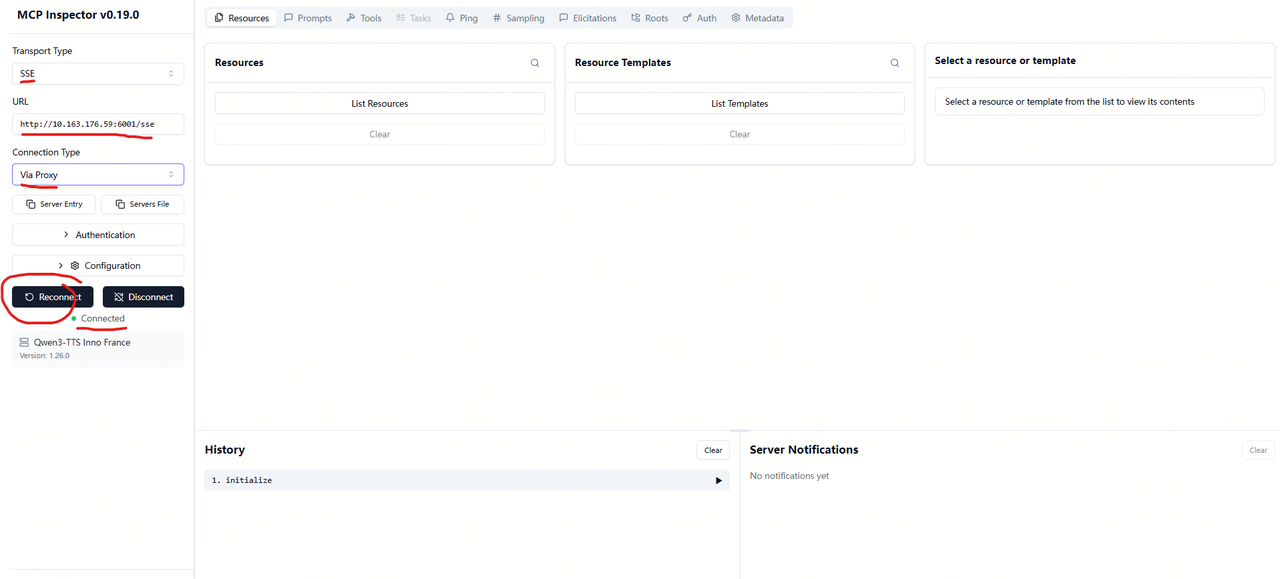Screen dimensions: 1280x579
Task: Open the Transport Type dropdown
Action: coord(97,74)
